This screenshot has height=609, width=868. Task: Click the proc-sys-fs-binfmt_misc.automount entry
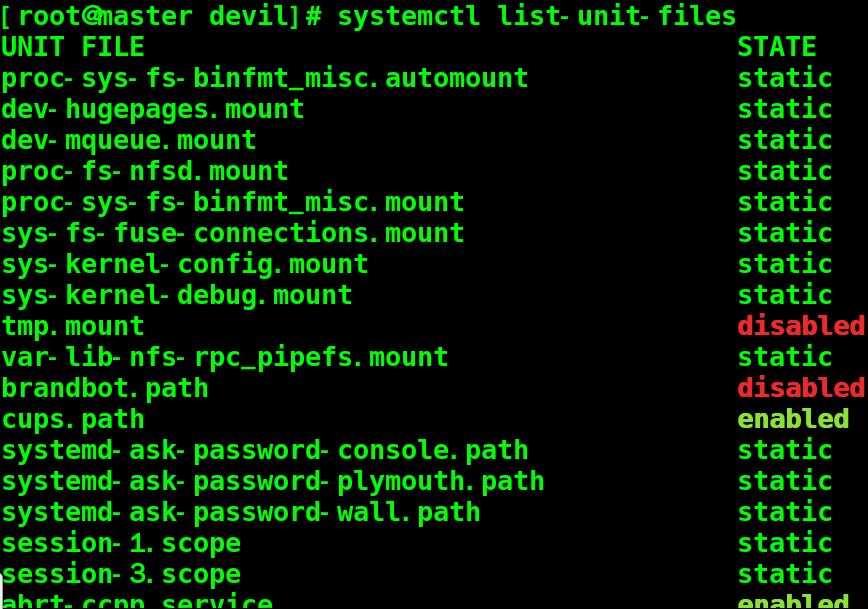pyautogui.click(x=265, y=78)
